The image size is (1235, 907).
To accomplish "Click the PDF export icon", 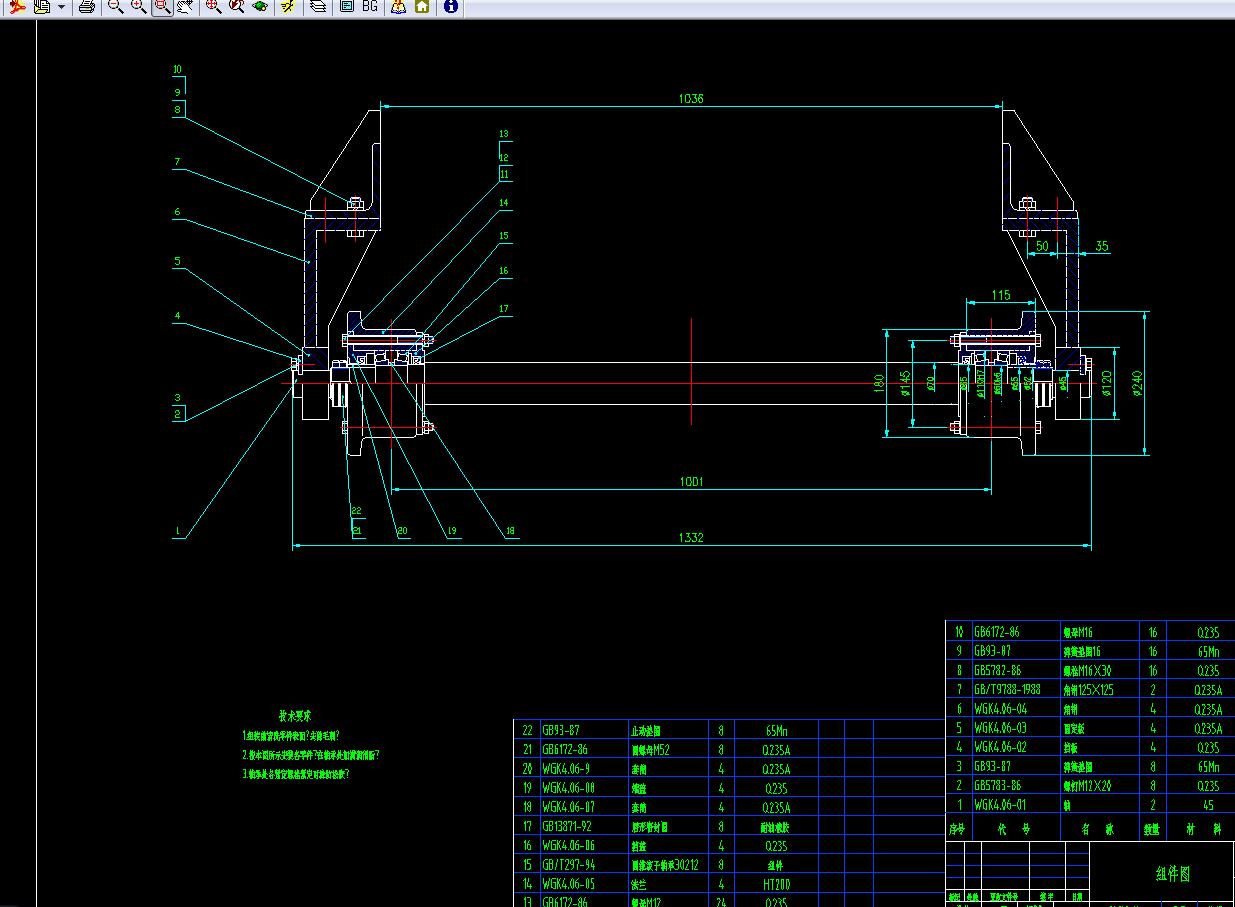I will (17, 6).
